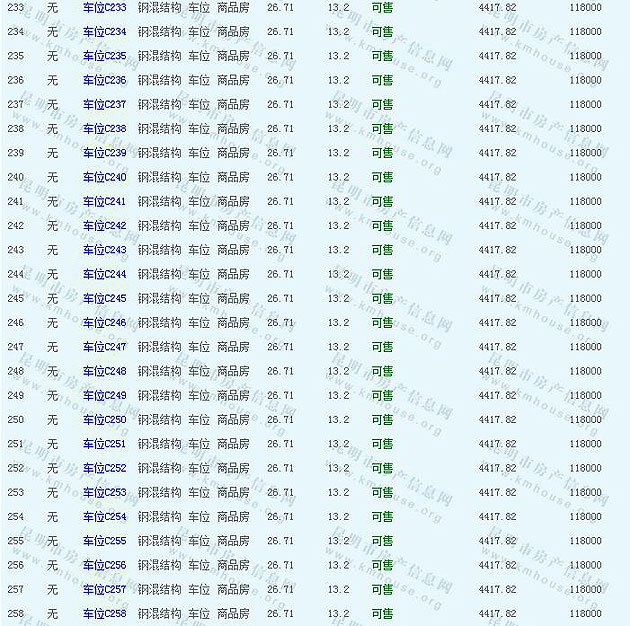Click 可售 status in row 235
Viewport: 630px width, 626px height.
tap(382, 56)
